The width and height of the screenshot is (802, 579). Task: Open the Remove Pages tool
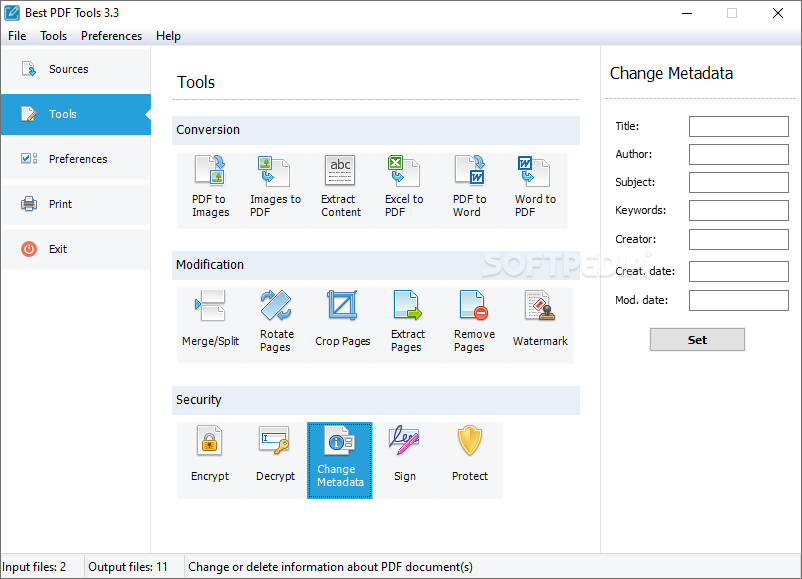tap(474, 325)
